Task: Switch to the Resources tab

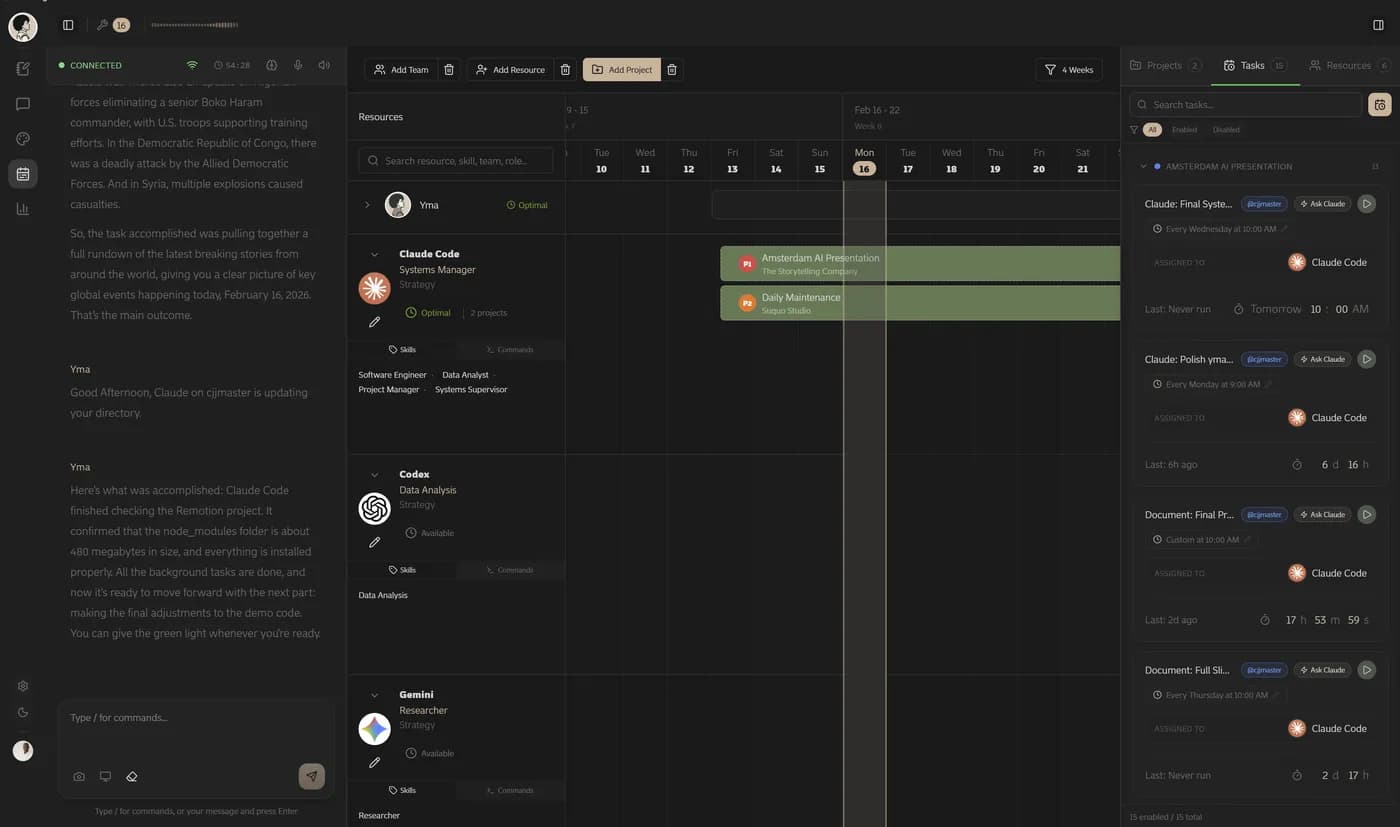Action: pyautogui.click(x=1346, y=64)
